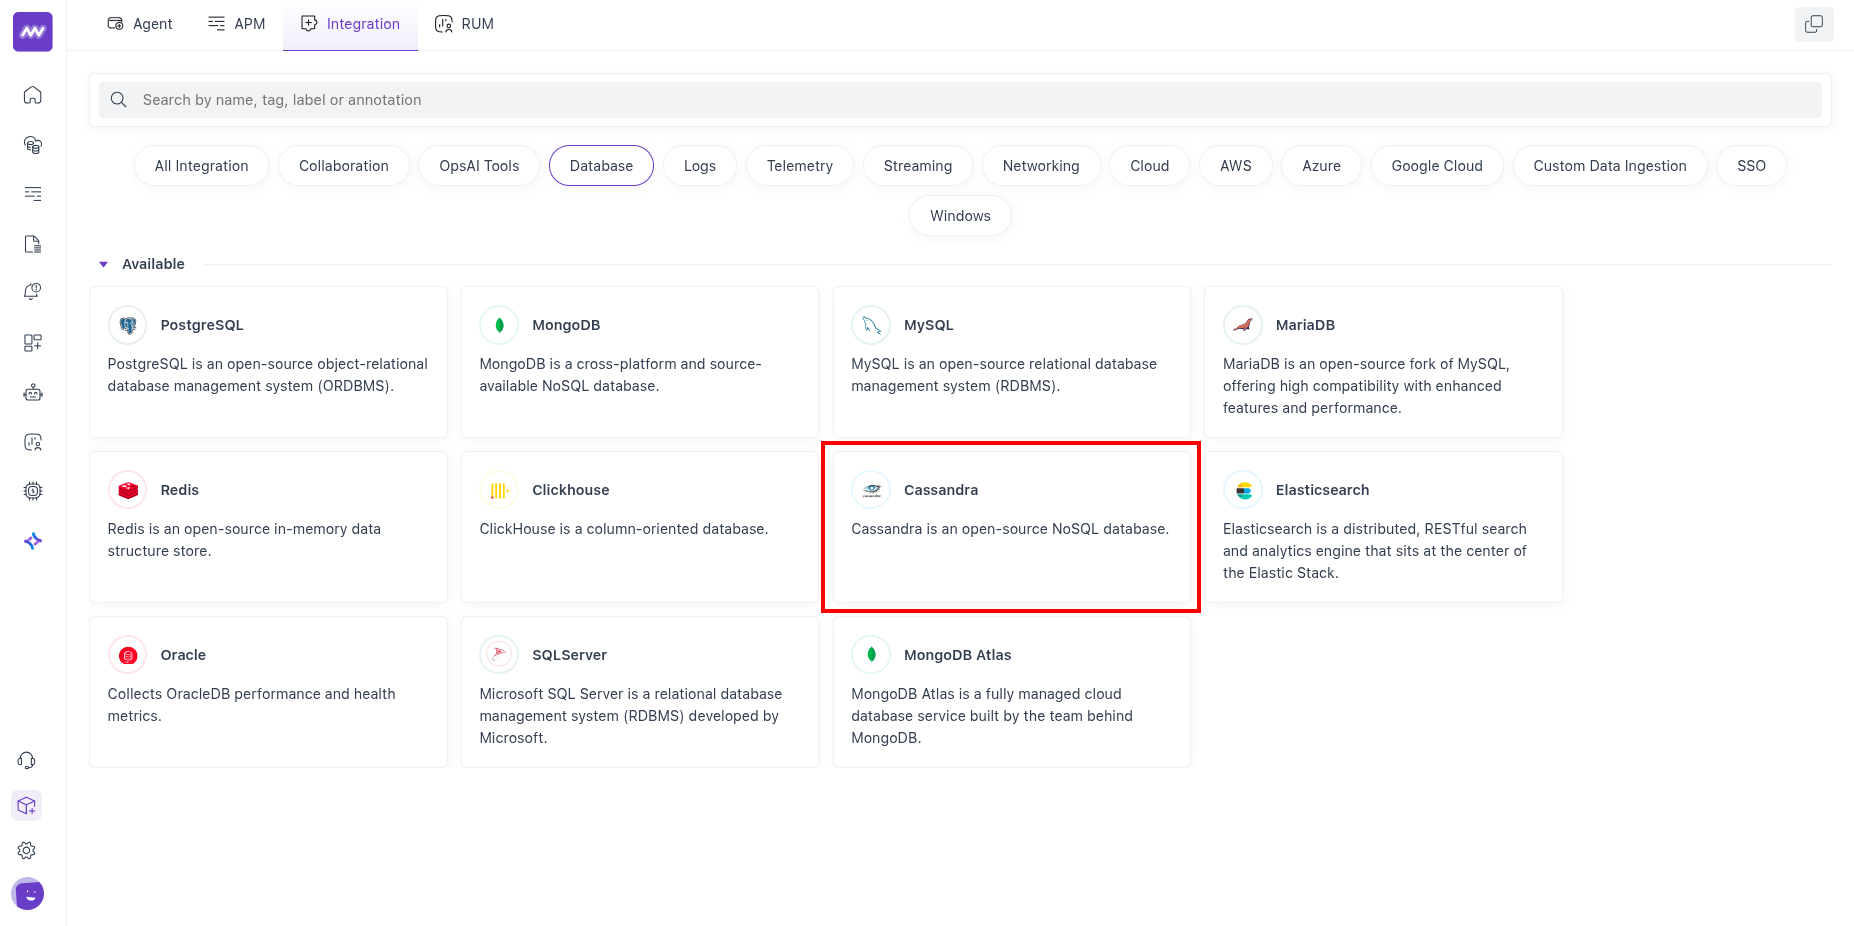Click the user avatar in sidebar

point(28,894)
